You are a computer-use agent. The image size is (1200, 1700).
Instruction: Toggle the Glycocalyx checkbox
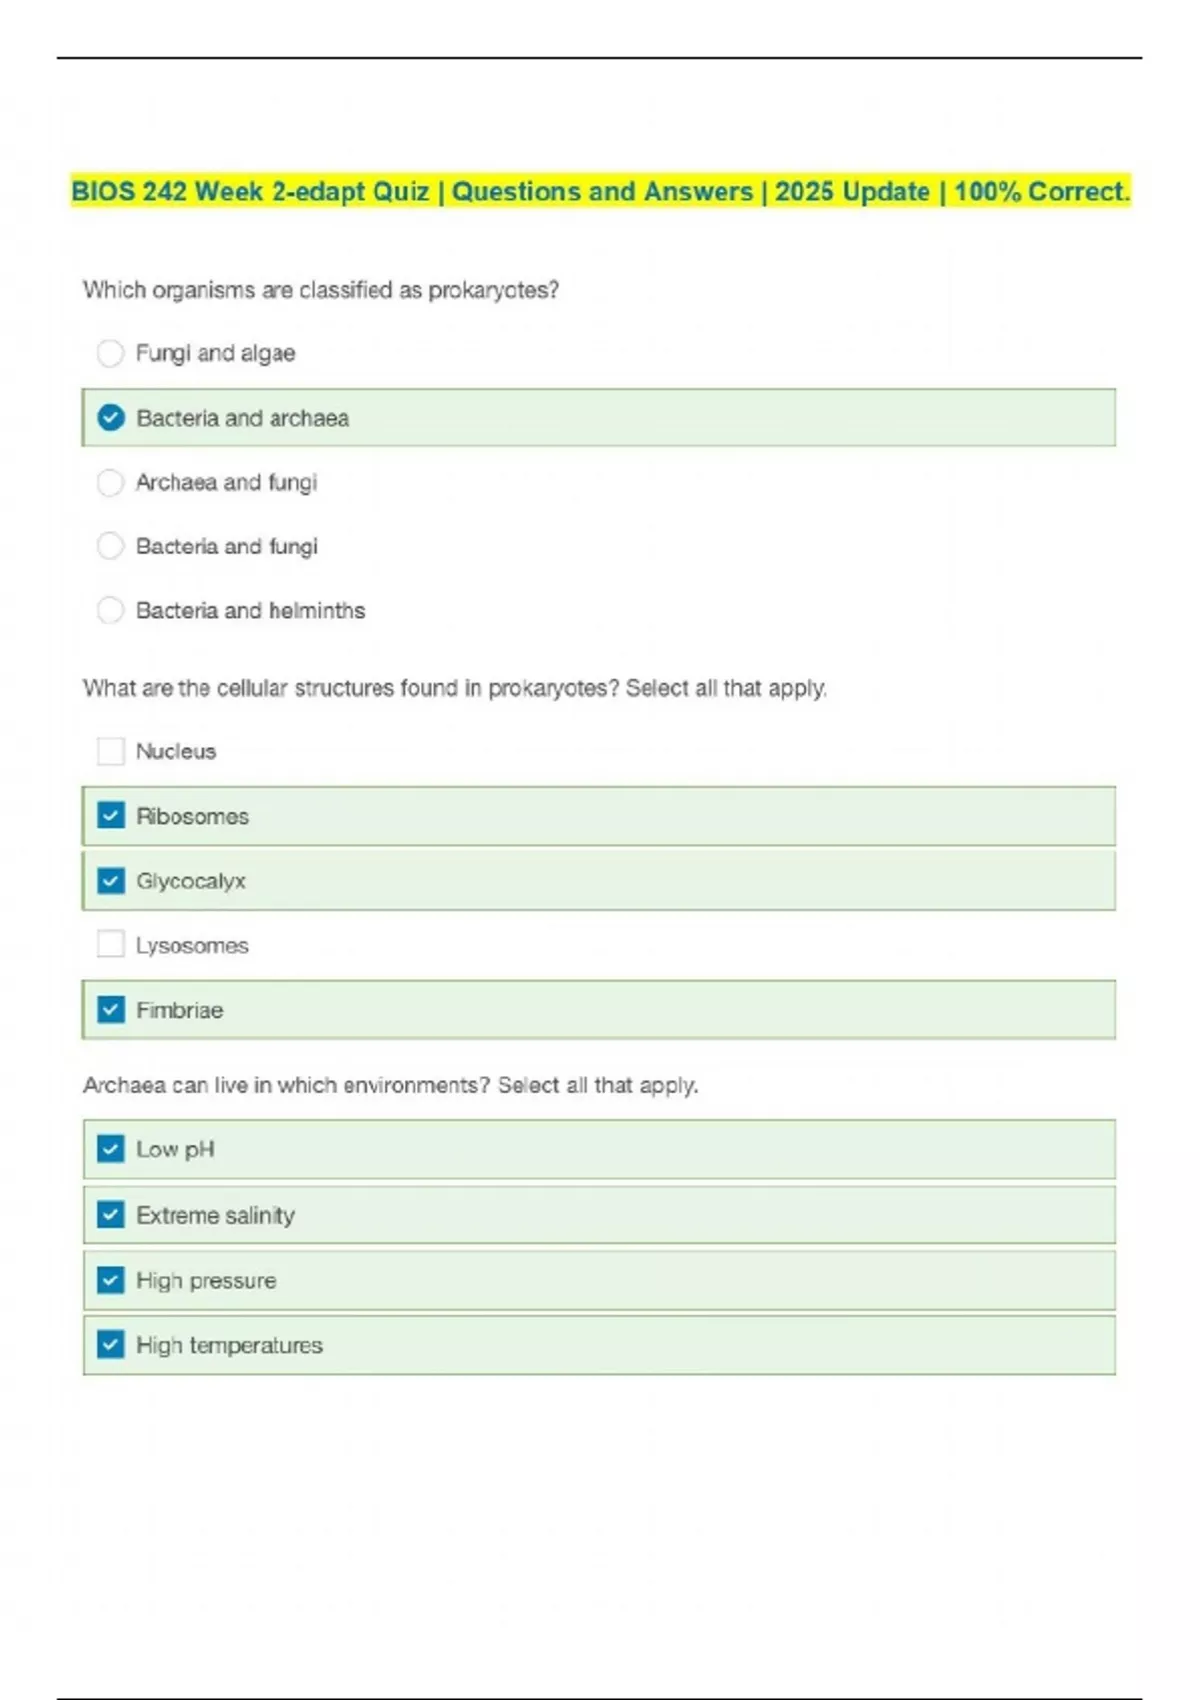[111, 881]
